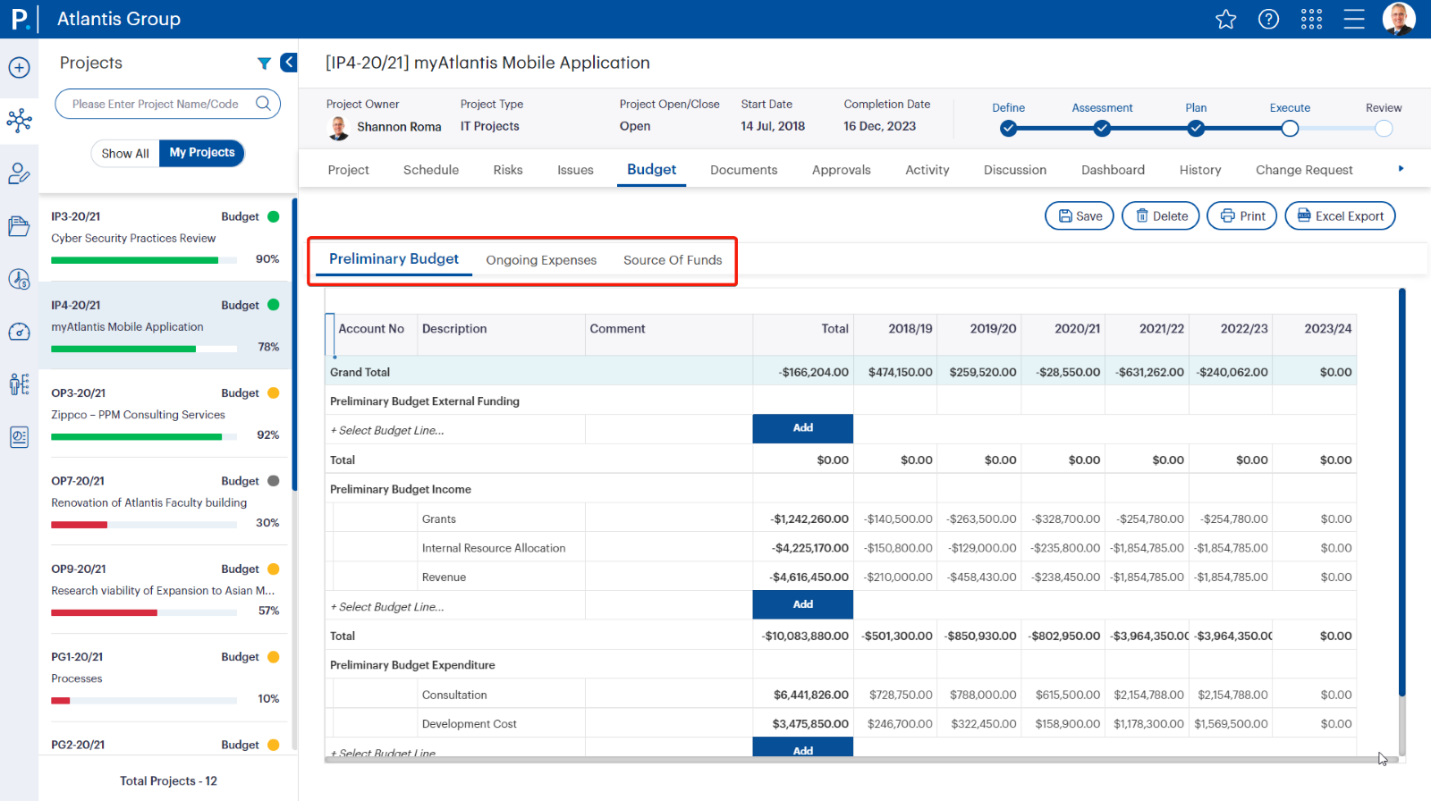Click the Excel Export button
The image size is (1431, 801).
tap(1340, 216)
